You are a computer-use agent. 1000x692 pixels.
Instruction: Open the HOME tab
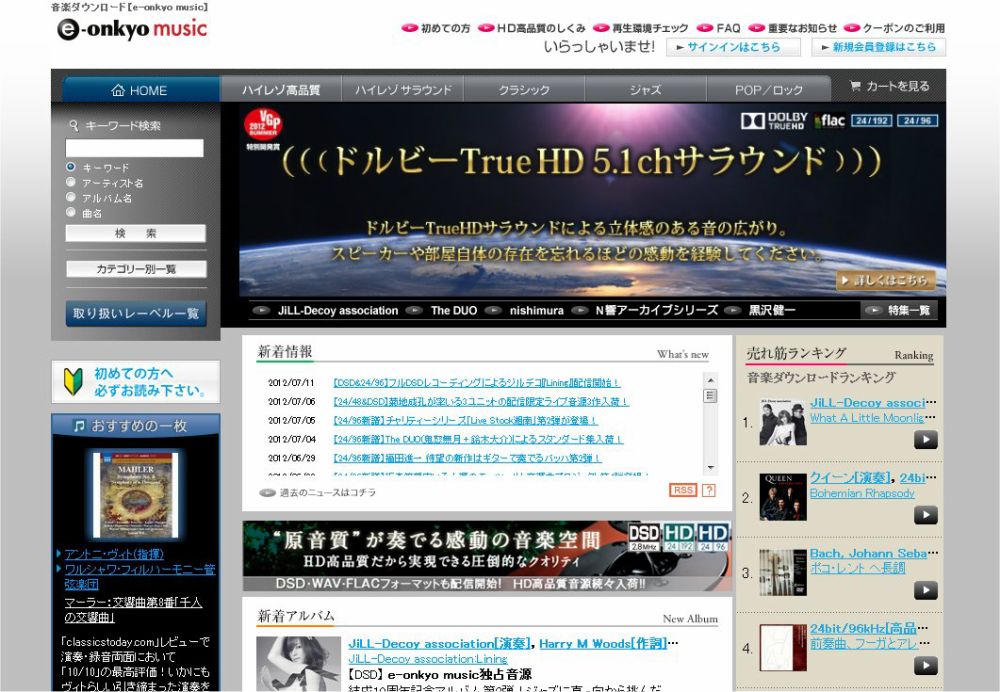tap(140, 90)
